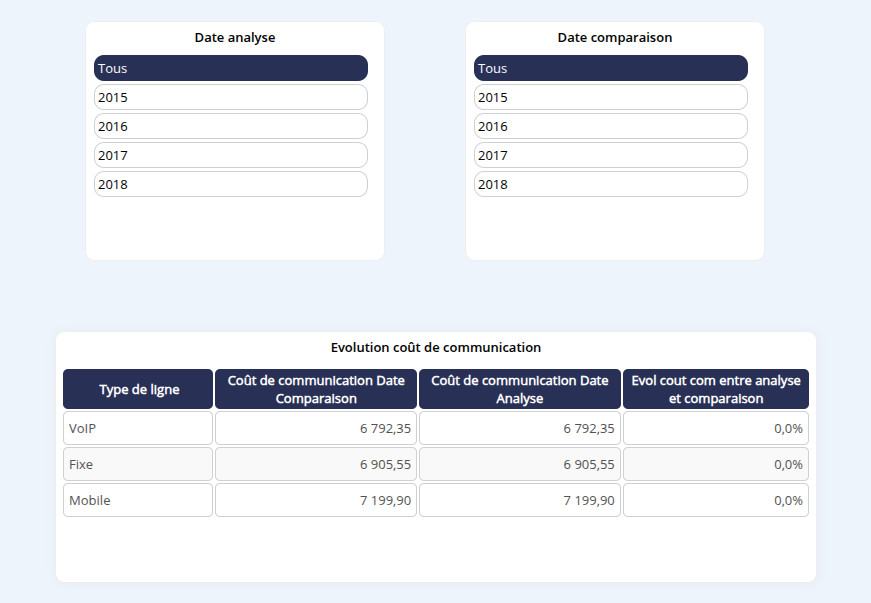Select 'Tous' in Date analyse list
The width and height of the screenshot is (871, 603).
click(230, 68)
